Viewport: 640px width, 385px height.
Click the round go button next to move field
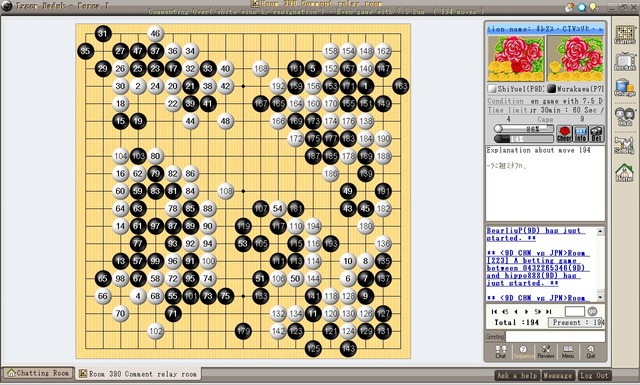592,312
